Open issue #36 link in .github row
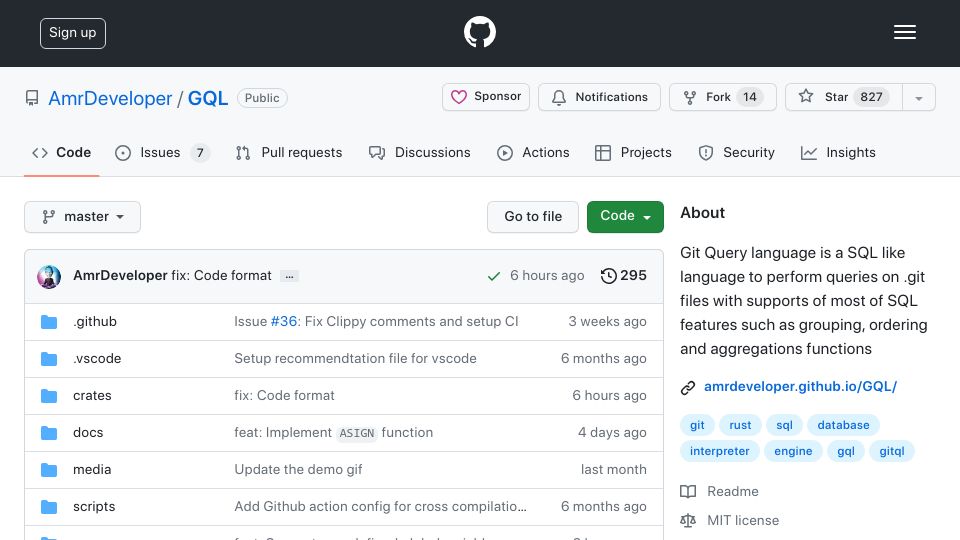 click(283, 321)
